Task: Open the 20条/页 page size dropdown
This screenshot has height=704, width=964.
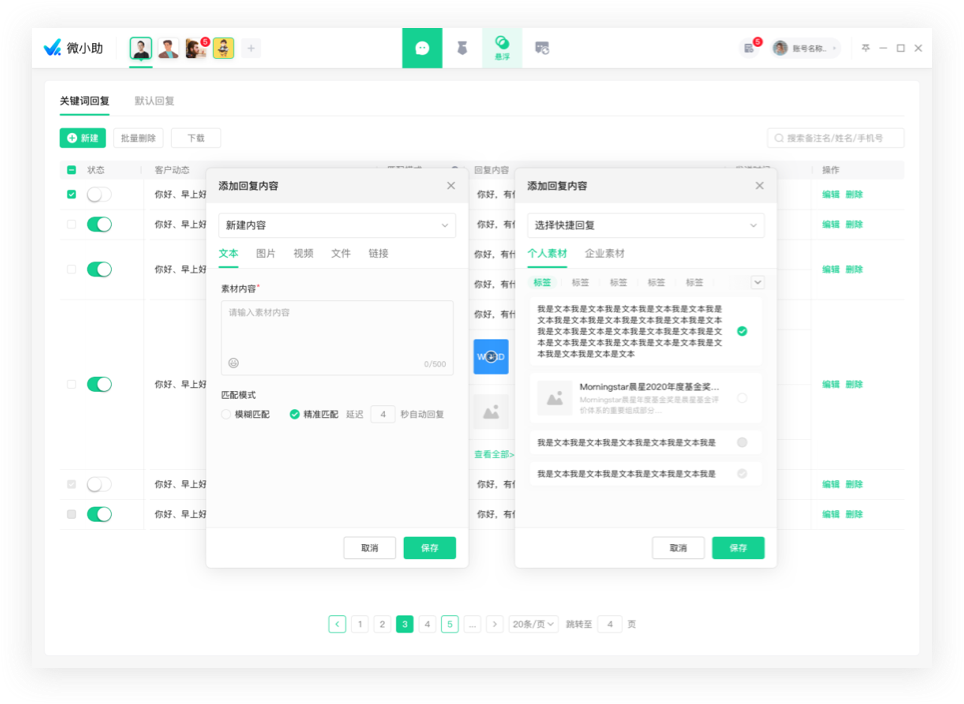Action: point(533,624)
